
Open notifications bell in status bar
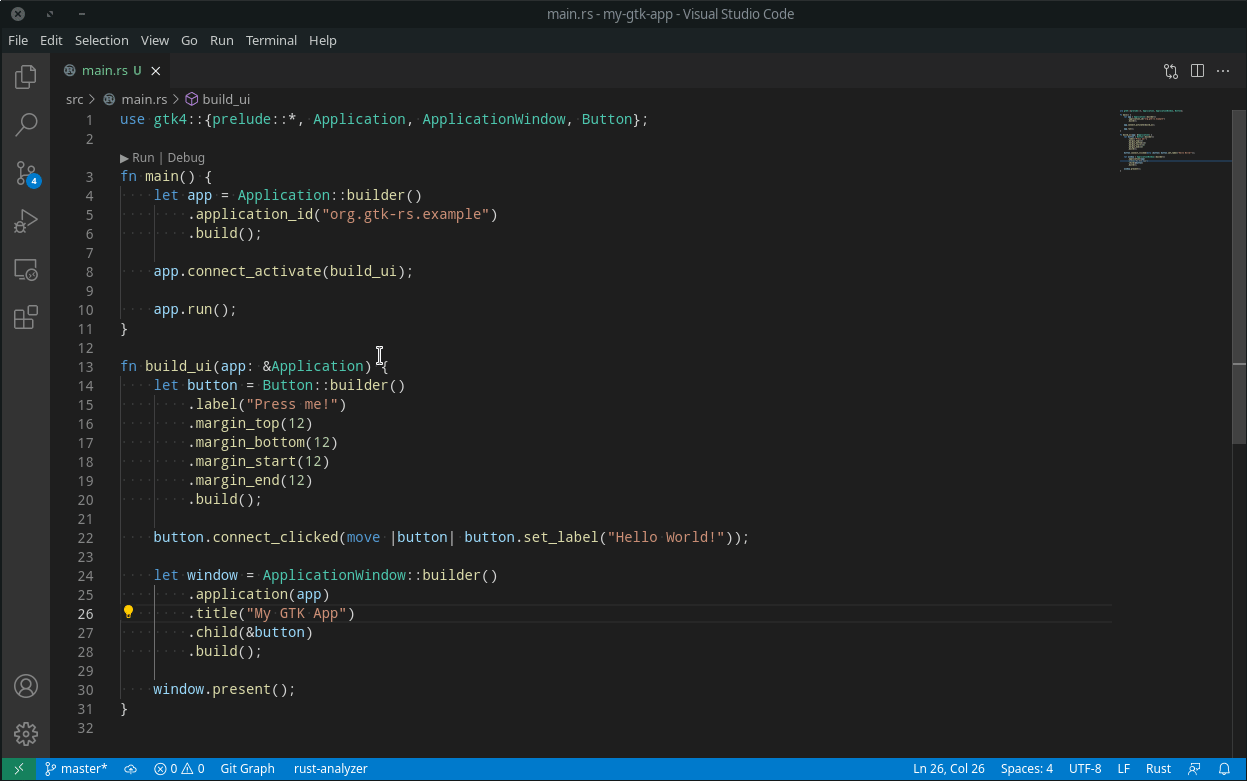coord(1225,769)
